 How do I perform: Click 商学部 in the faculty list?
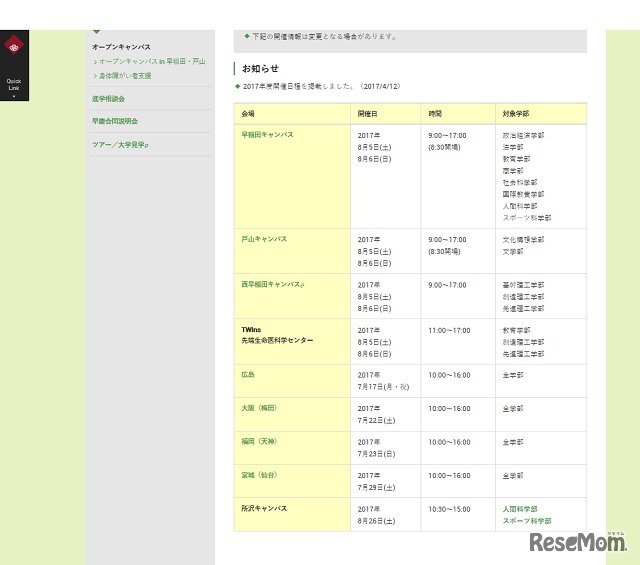click(x=513, y=171)
